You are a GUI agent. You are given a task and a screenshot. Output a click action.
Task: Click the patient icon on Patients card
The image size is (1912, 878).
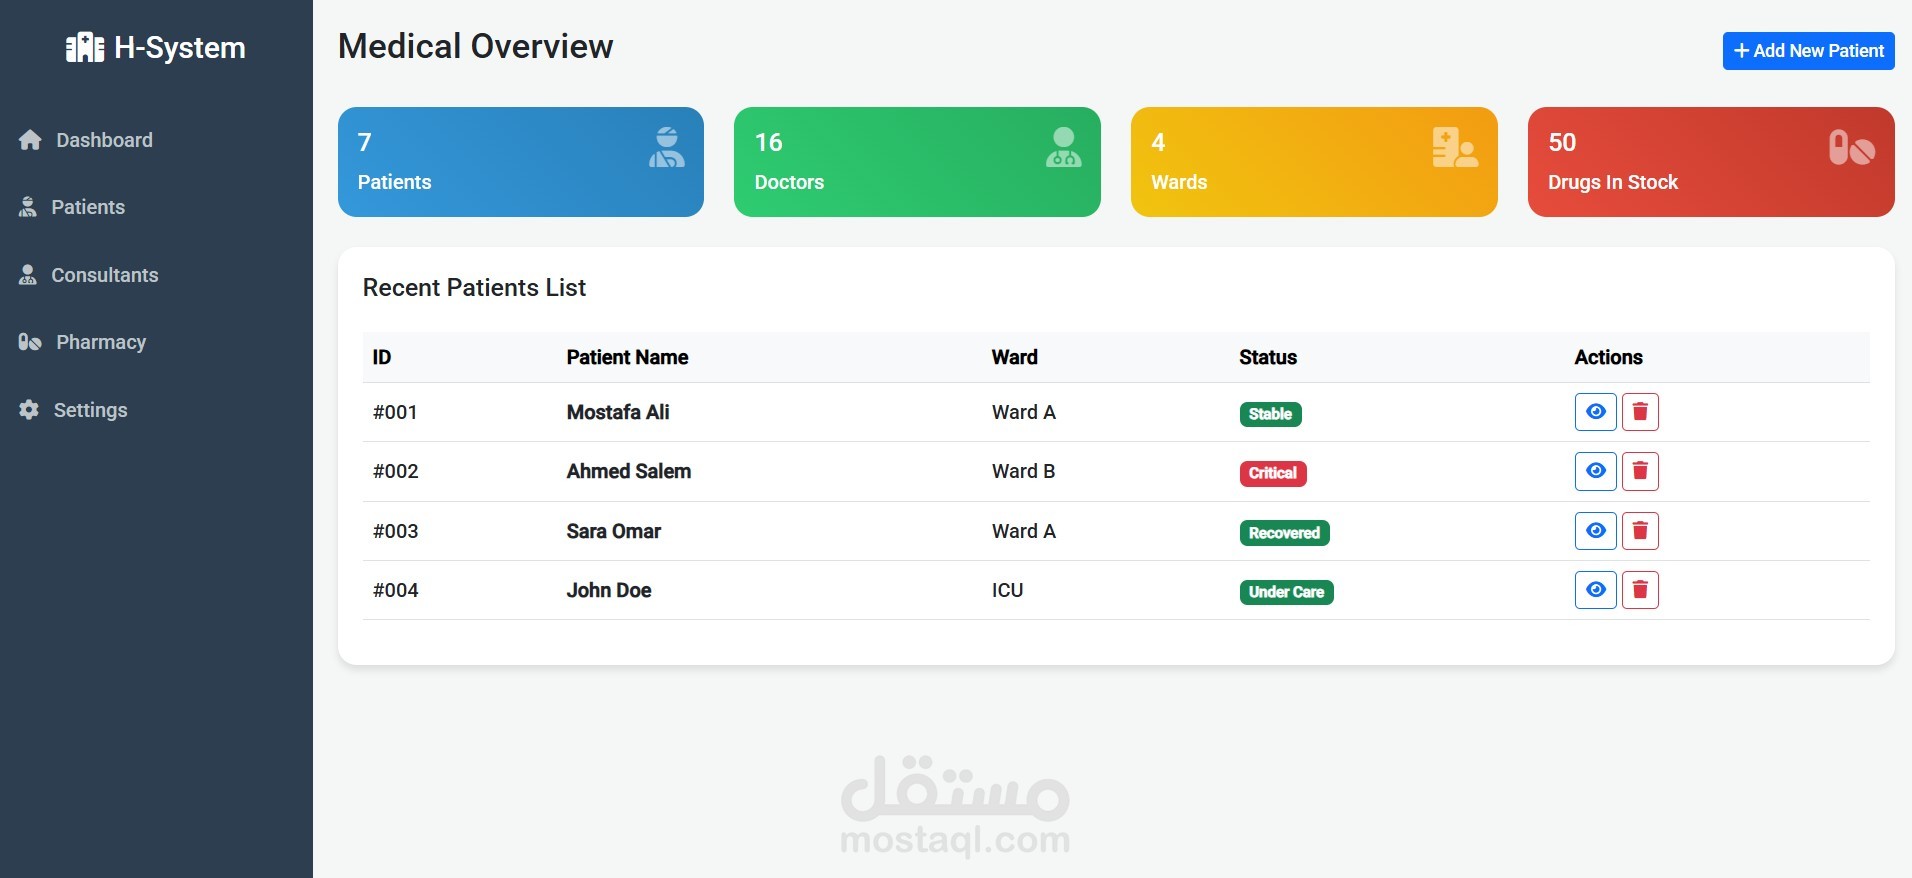(666, 147)
